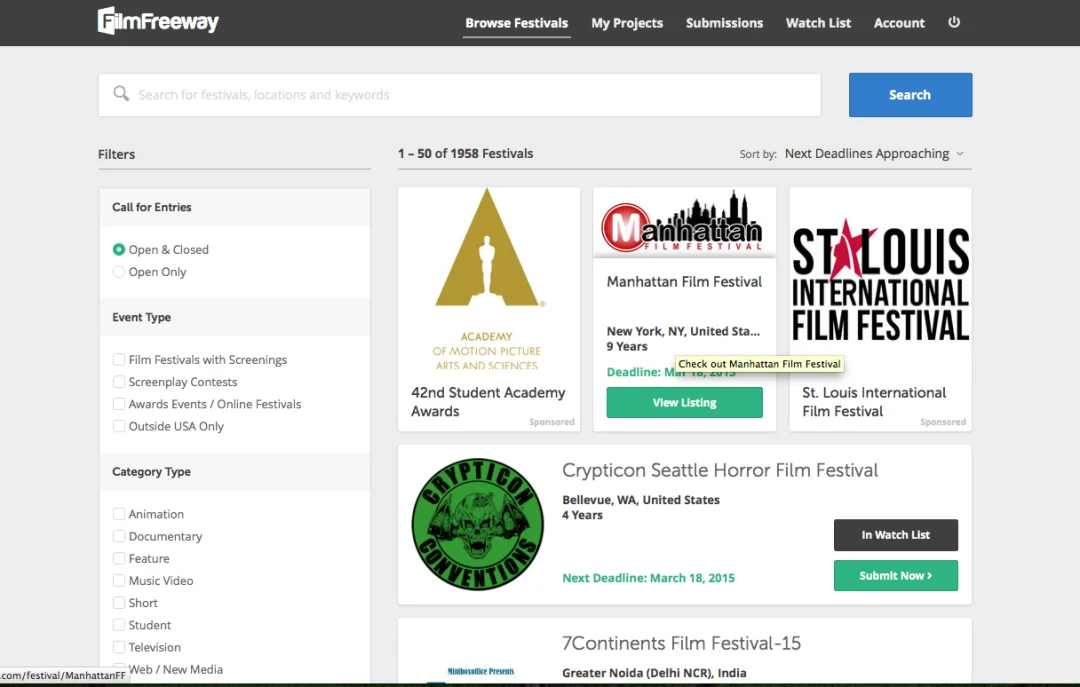Select Open Only radio option
The width and height of the screenshot is (1080, 687).
tap(118, 271)
